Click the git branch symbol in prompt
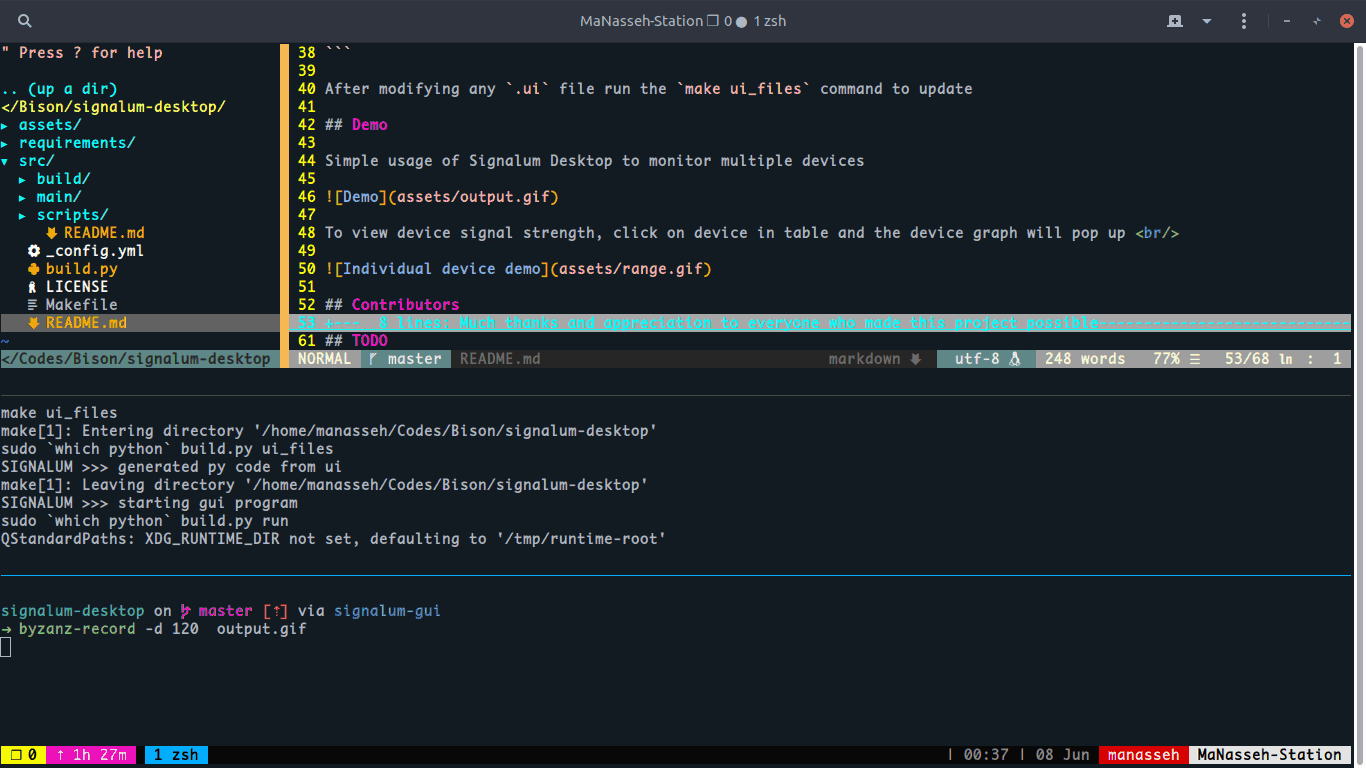This screenshot has width=1366, height=768. 185,611
